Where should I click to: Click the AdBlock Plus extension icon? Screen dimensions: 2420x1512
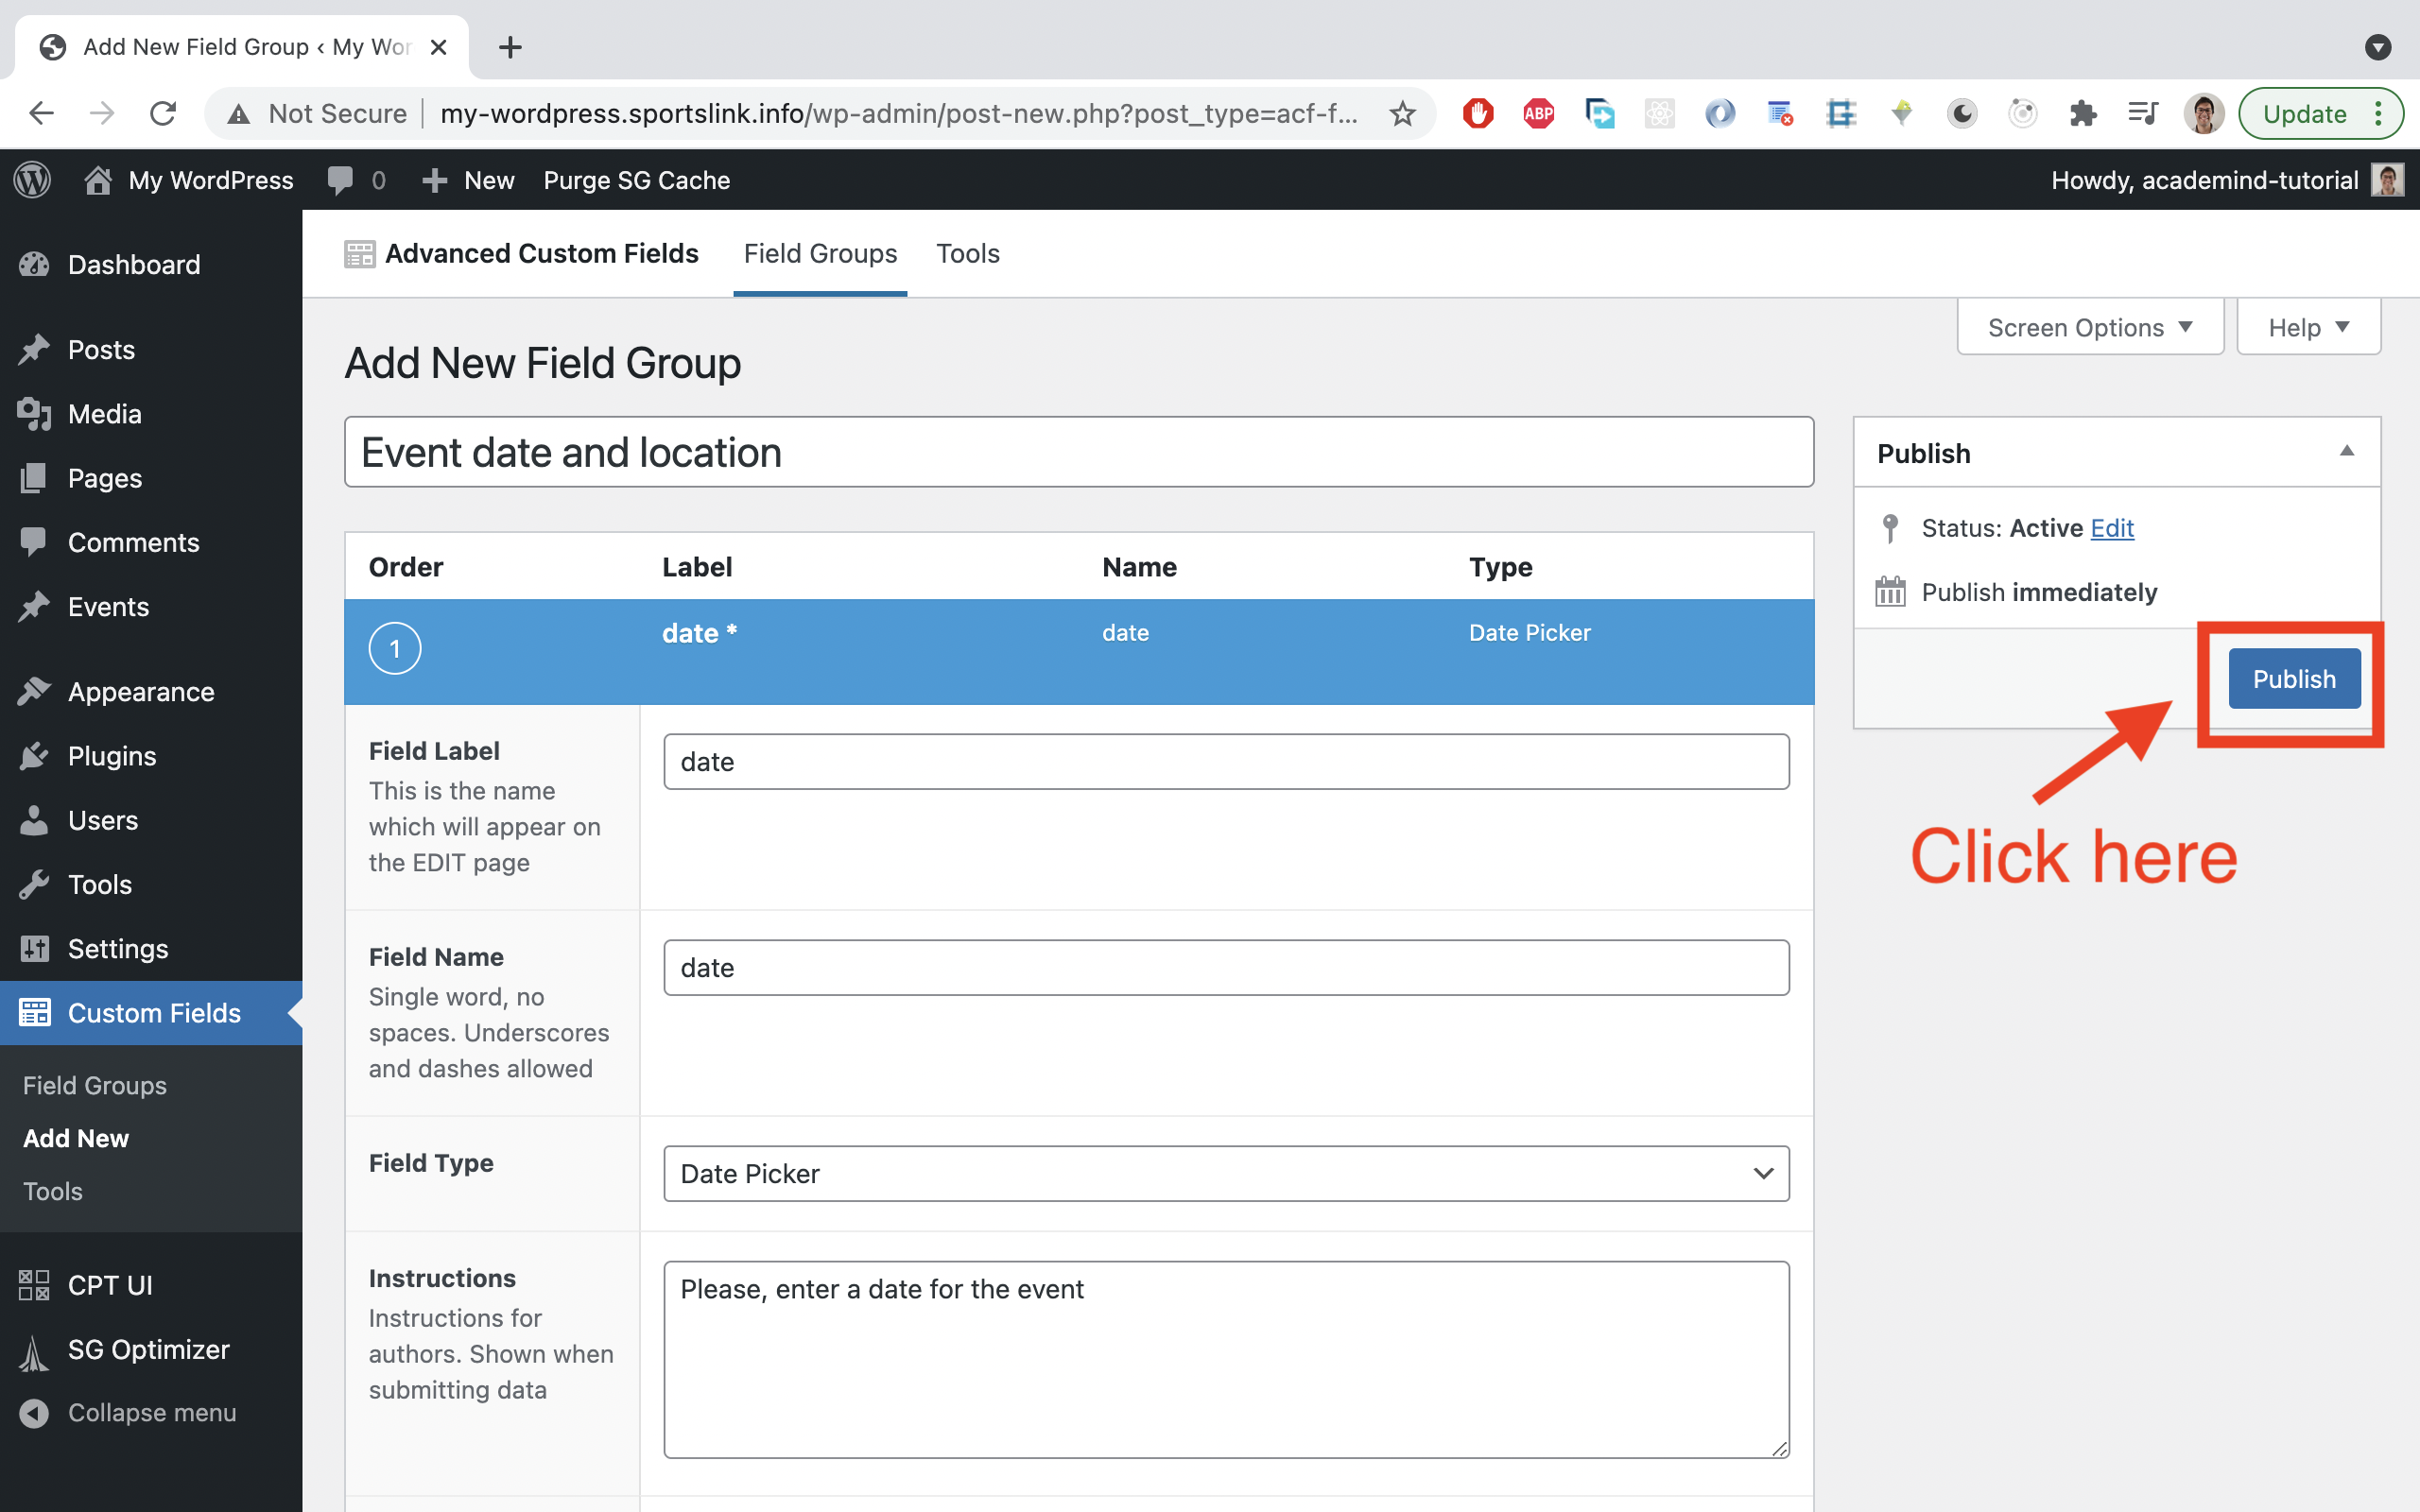click(1538, 113)
